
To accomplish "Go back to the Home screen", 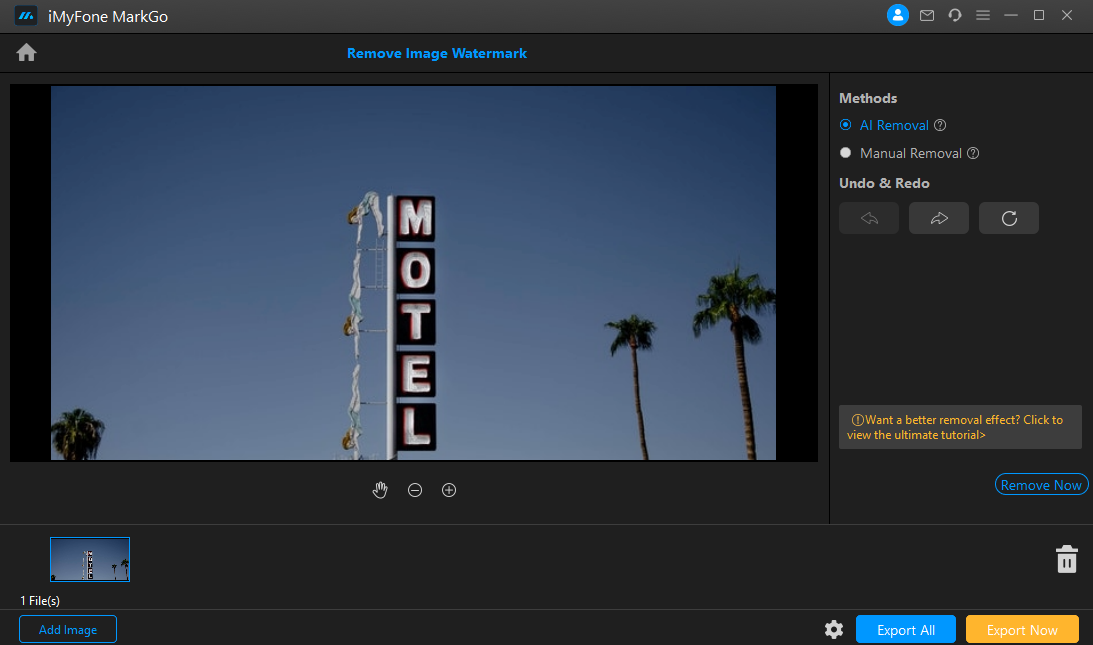I will point(26,53).
